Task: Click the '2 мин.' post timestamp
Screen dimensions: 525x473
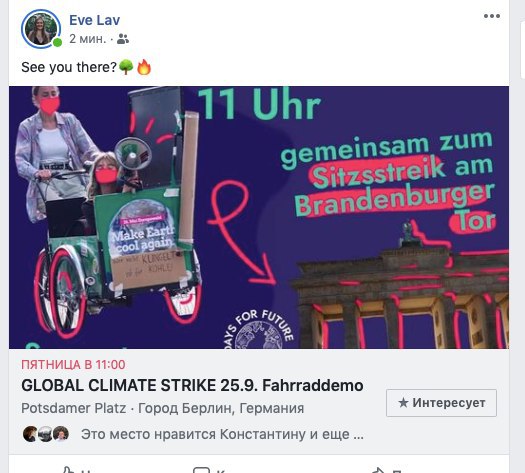Action: pos(87,39)
